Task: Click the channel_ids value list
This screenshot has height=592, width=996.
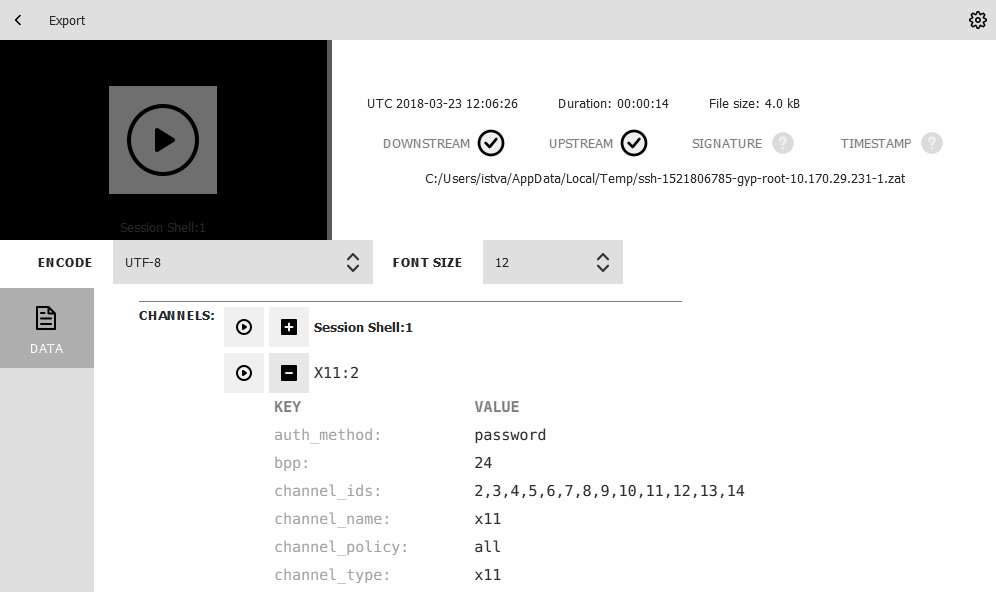Action: coord(609,491)
